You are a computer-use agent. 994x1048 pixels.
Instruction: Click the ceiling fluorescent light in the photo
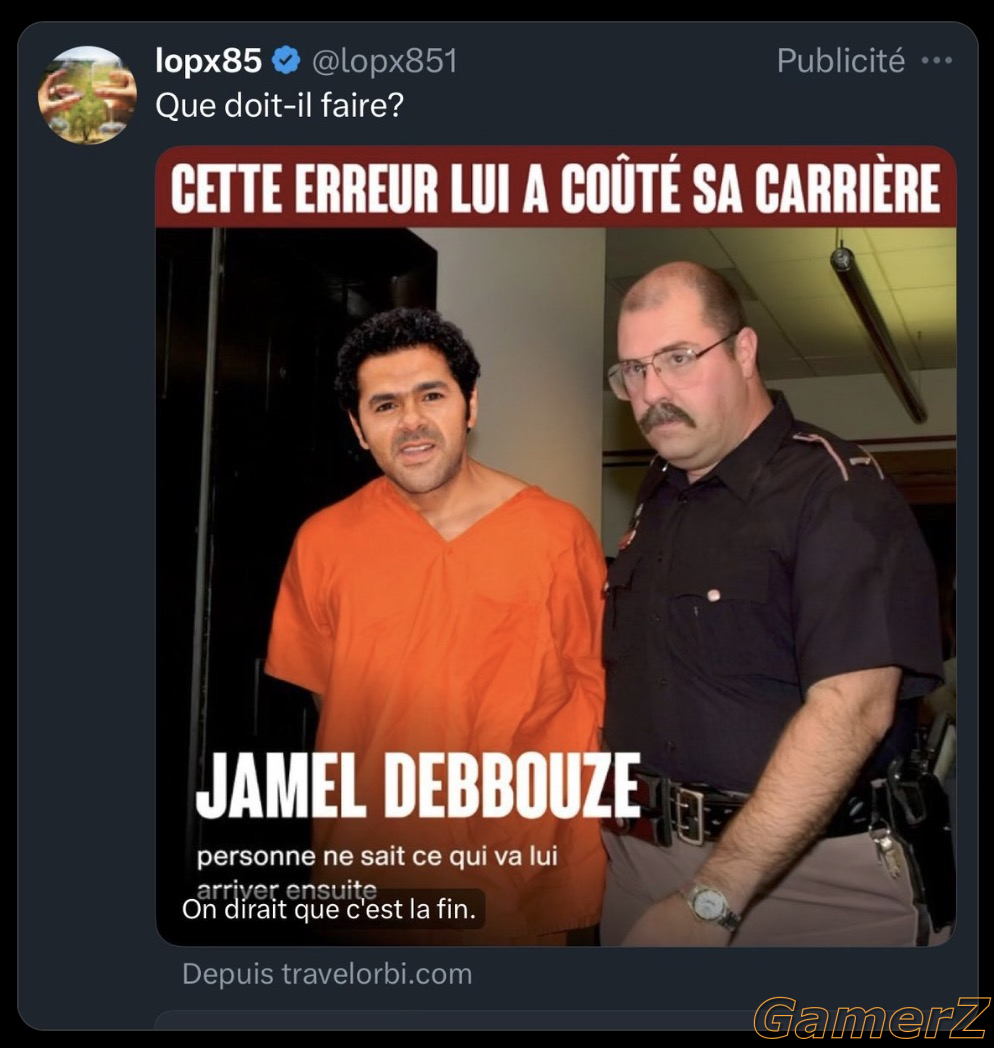click(876, 332)
